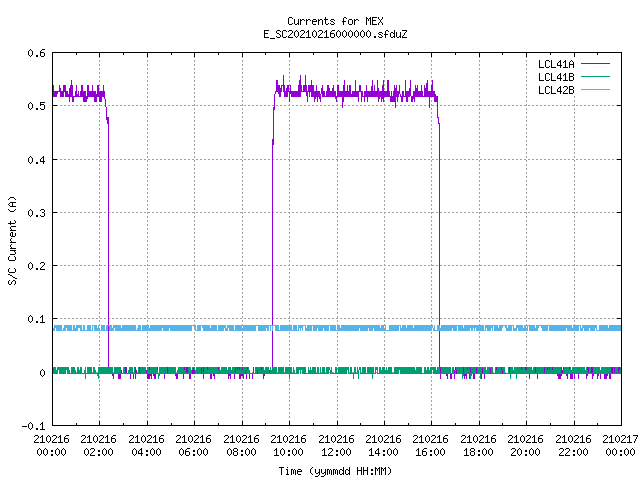Viewport: 640px width, 480px height.
Task: Click the x-axis tick label 210217 00:00
Action: point(620,446)
